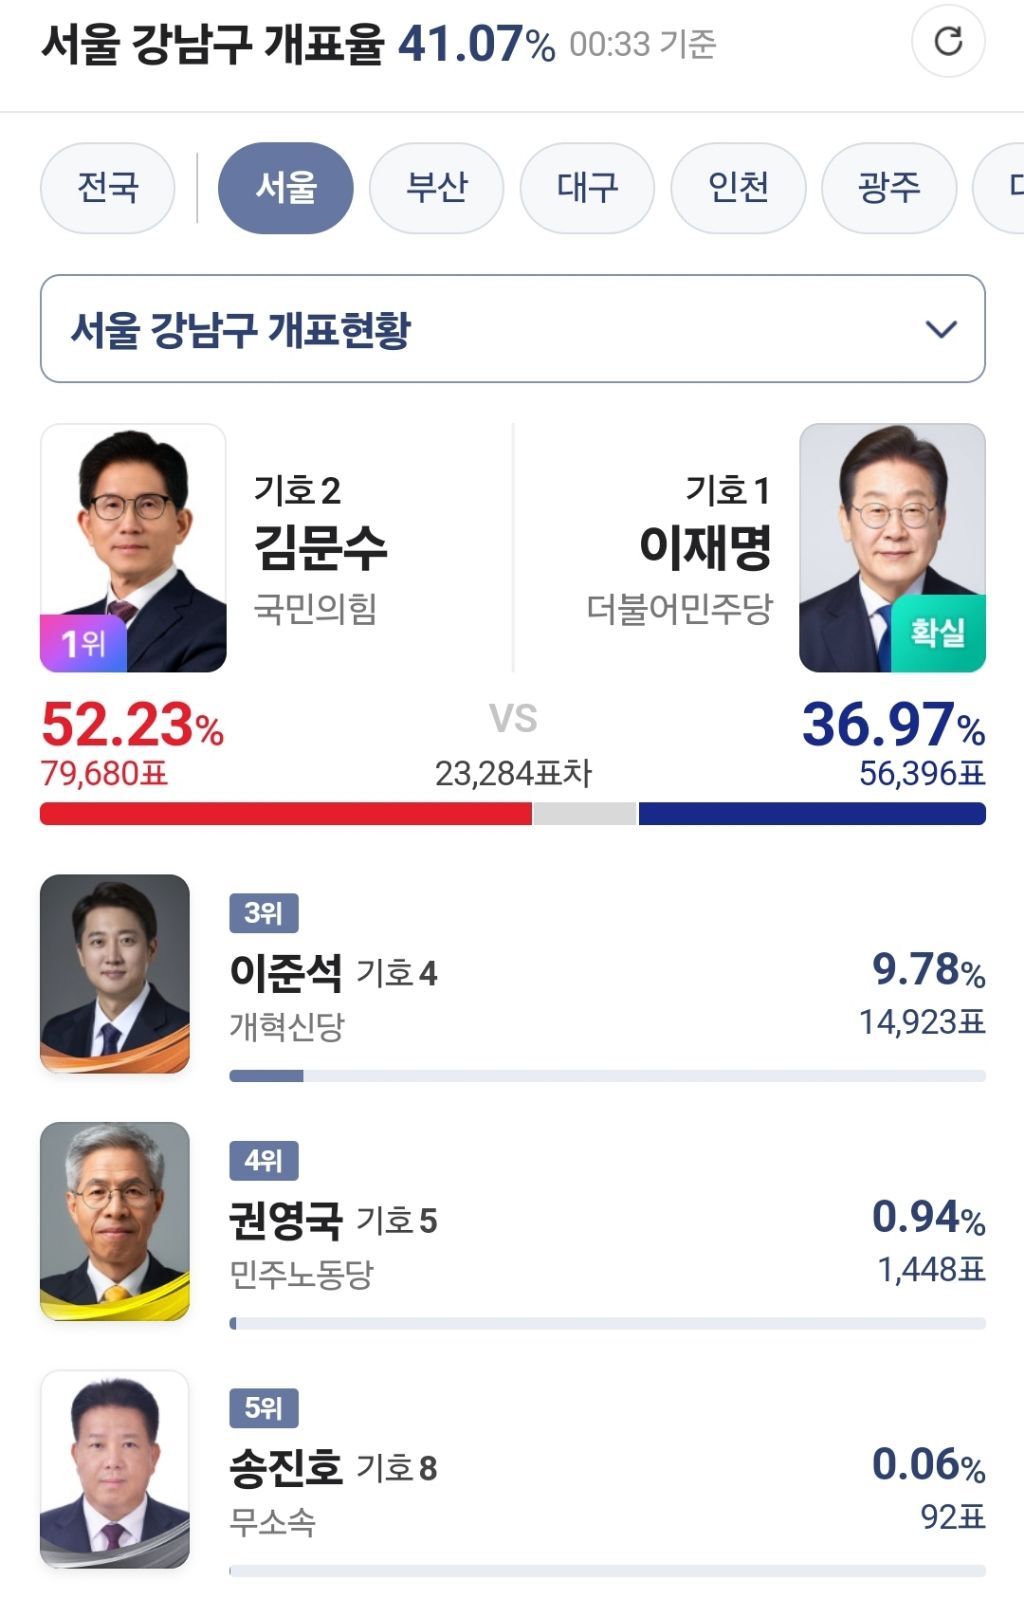Viewport: 1024px width, 1616px height.
Task: Open the 광주 region tab
Action: pyautogui.click(x=889, y=188)
